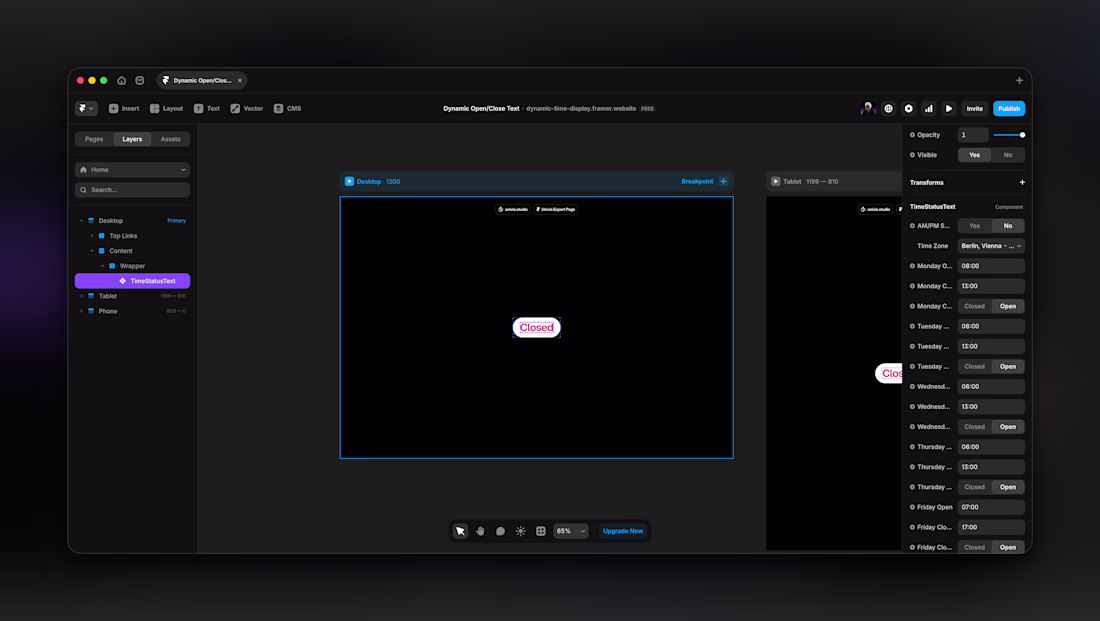The image size is (1100, 621).
Task: Choose the comment tool
Action: [x=500, y=531]
